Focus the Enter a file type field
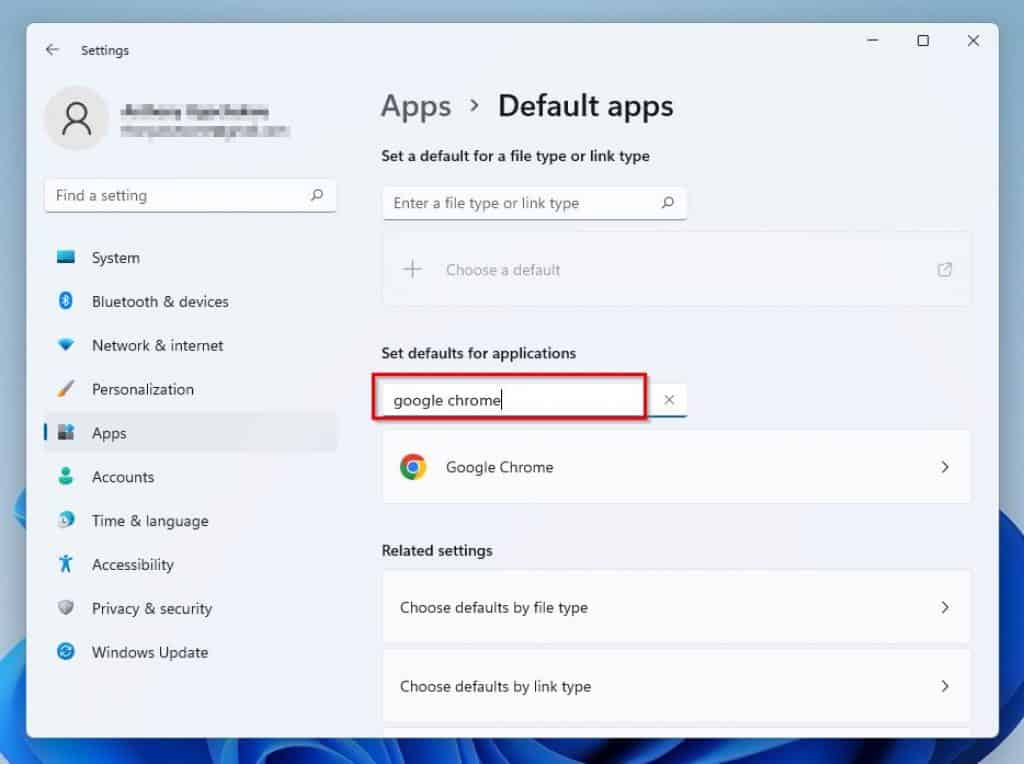Viewport: 1024px width, 764px height. click(534, 203)
